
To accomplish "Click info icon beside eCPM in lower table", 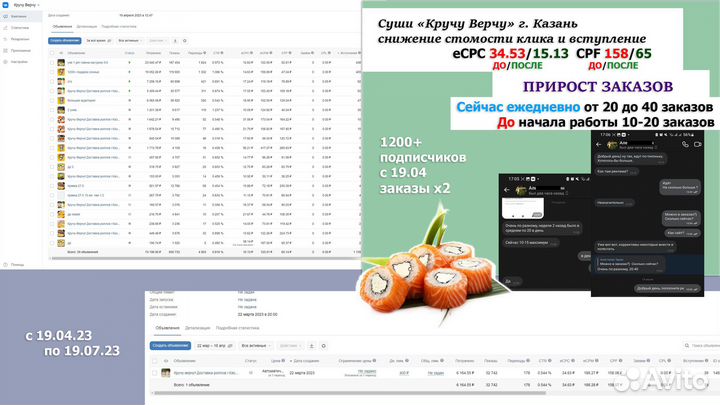I will pyautogui.click(x=597, y=361).
